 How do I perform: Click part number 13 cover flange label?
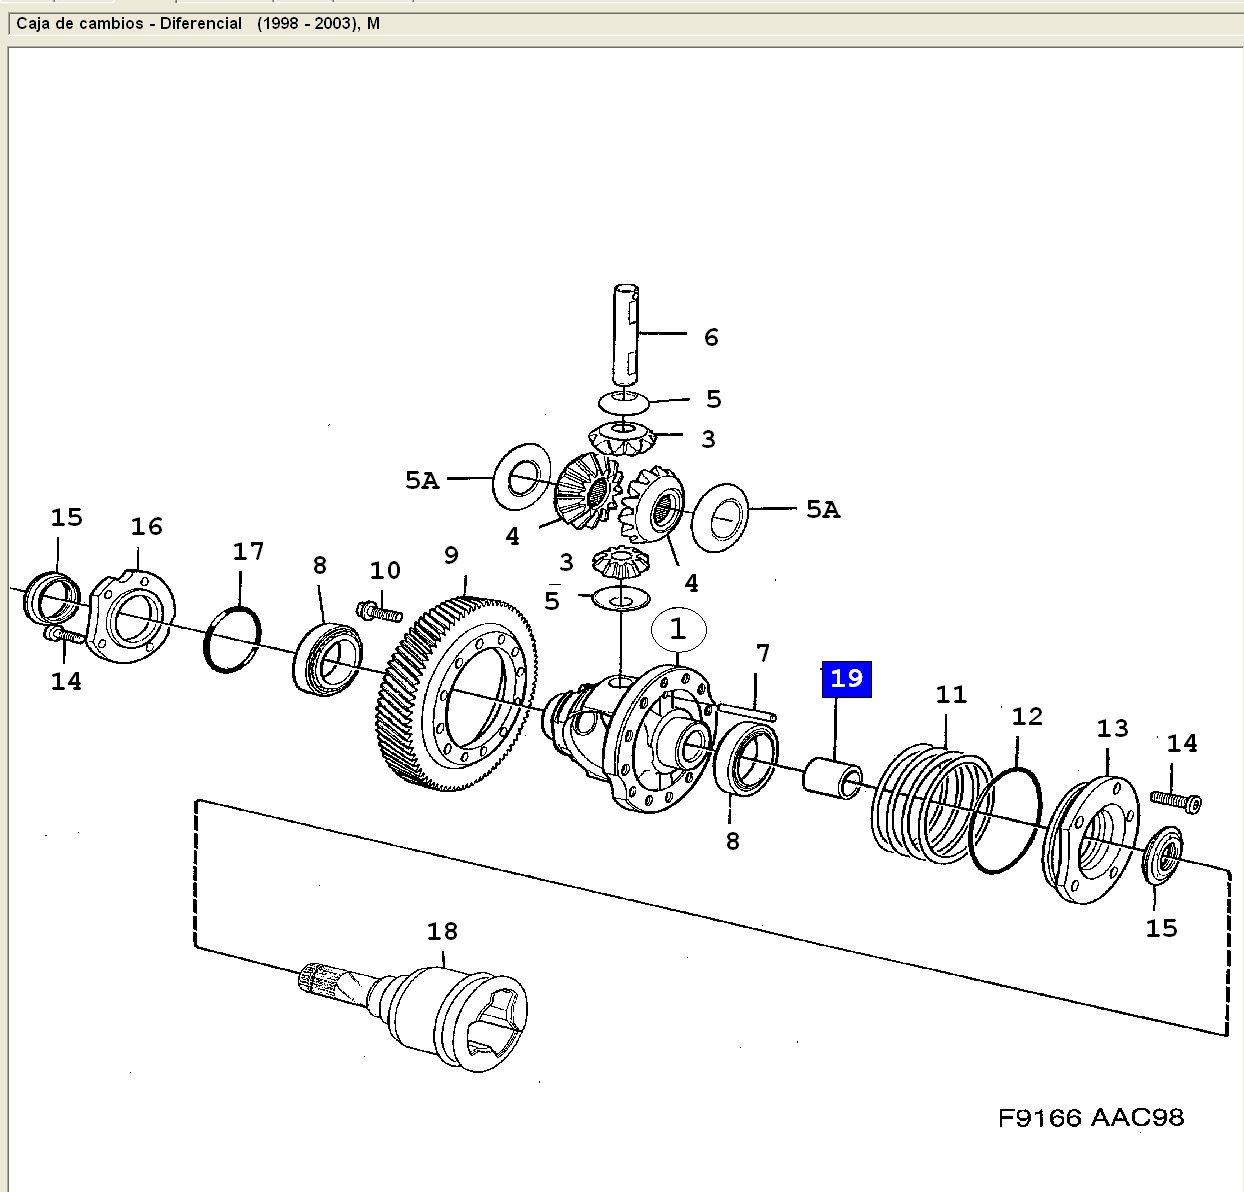click(x=1112, y=728)
